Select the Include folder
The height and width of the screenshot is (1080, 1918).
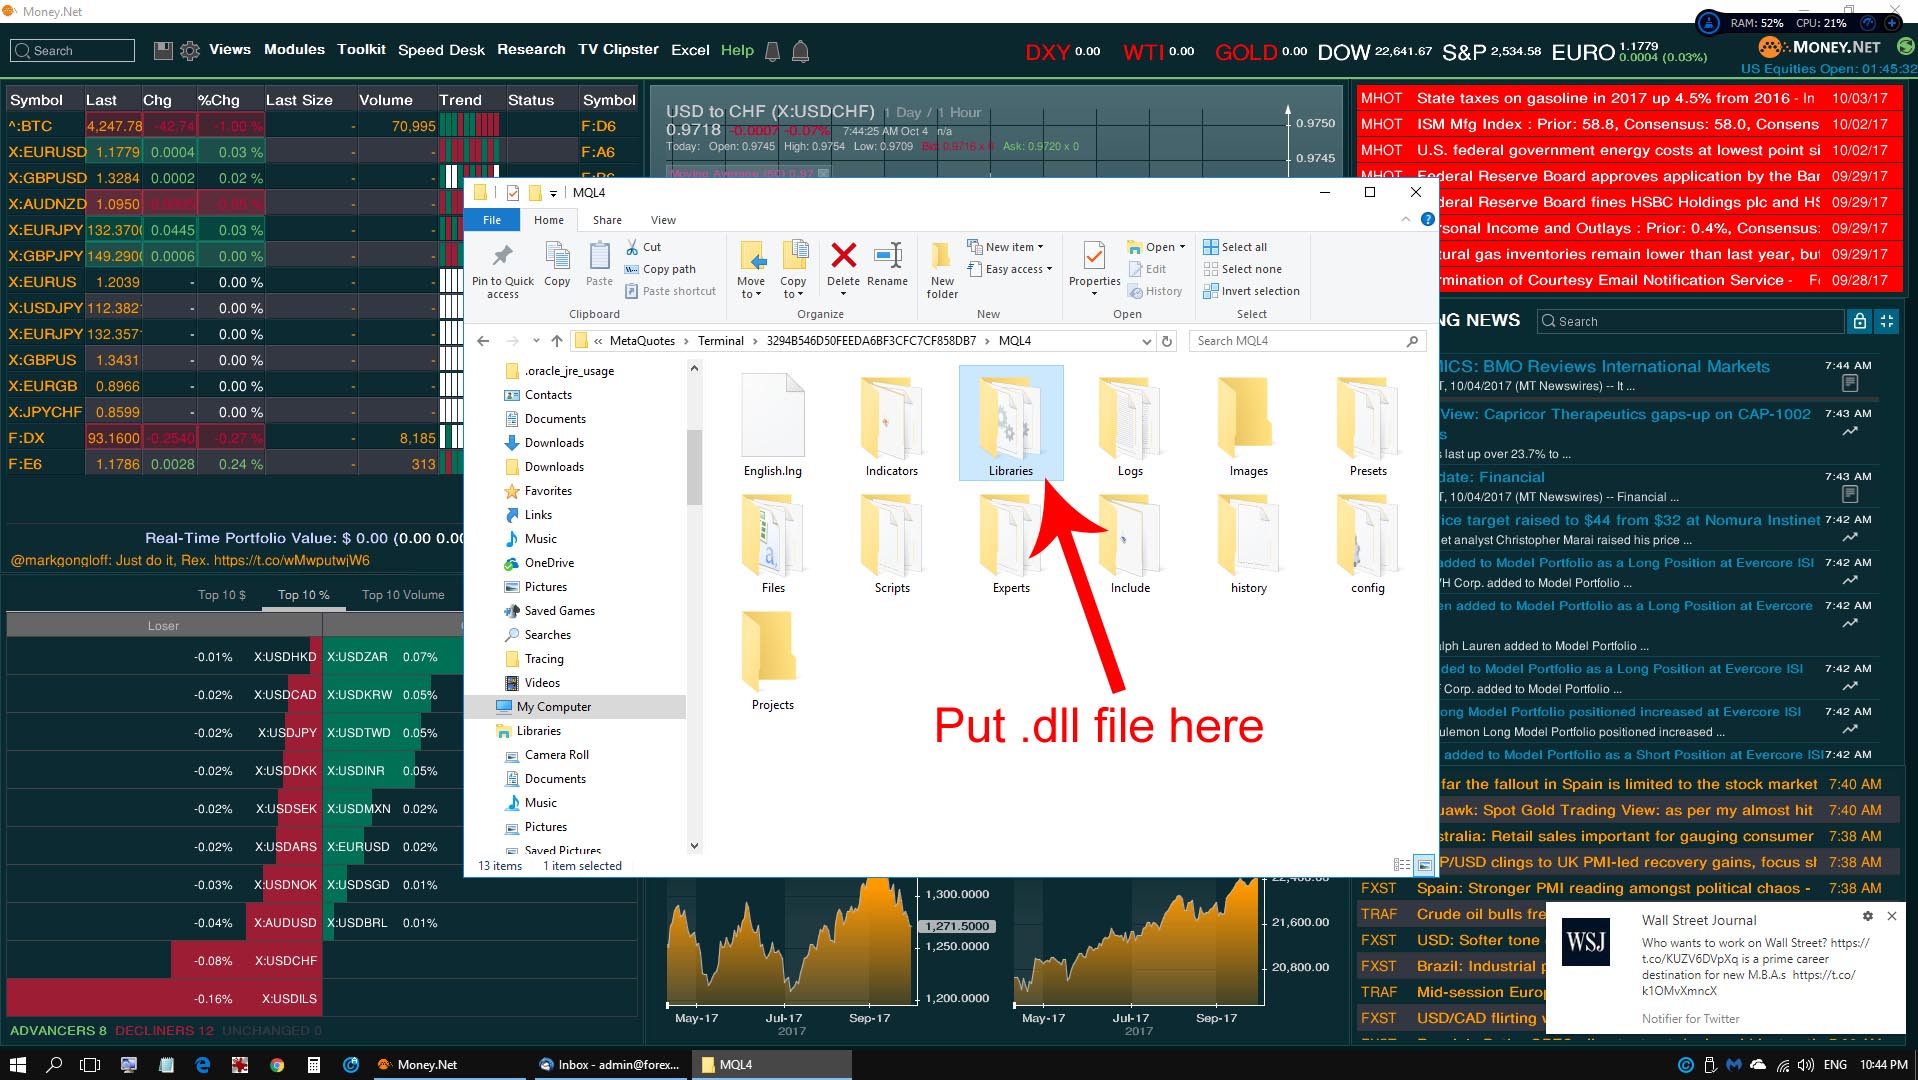[1130, 545]
